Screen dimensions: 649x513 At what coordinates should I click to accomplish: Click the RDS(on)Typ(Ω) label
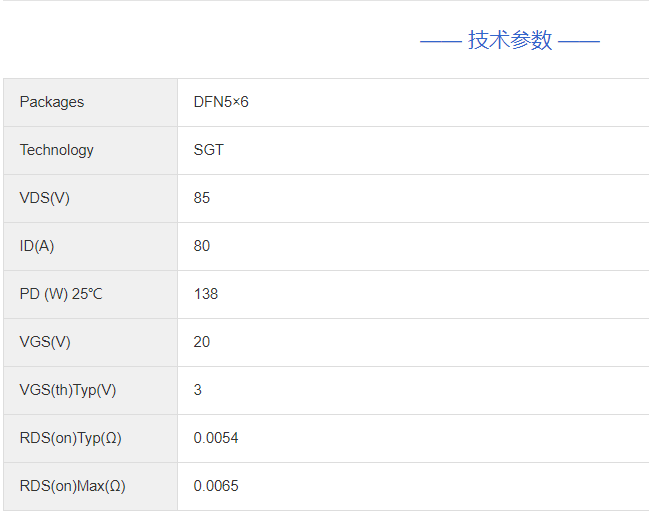pyautogui.click(x=71, y=438)
